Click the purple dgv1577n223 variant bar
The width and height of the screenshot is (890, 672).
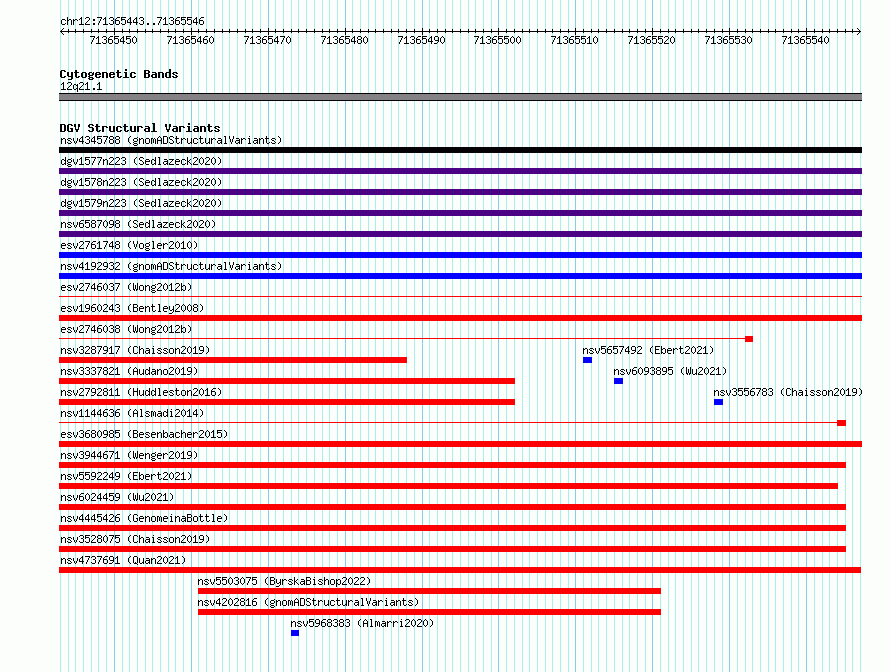coord(460,171)
